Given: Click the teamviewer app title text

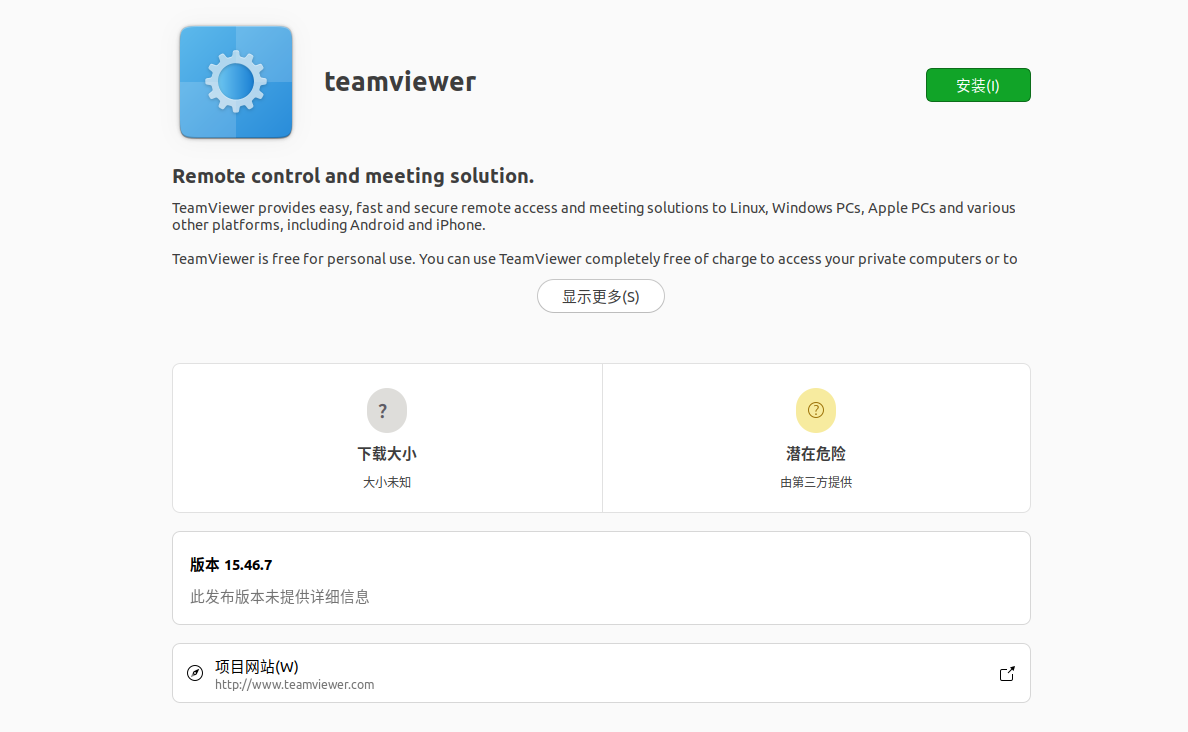Looking at the screenshot, I should click(x=400, y=82).
